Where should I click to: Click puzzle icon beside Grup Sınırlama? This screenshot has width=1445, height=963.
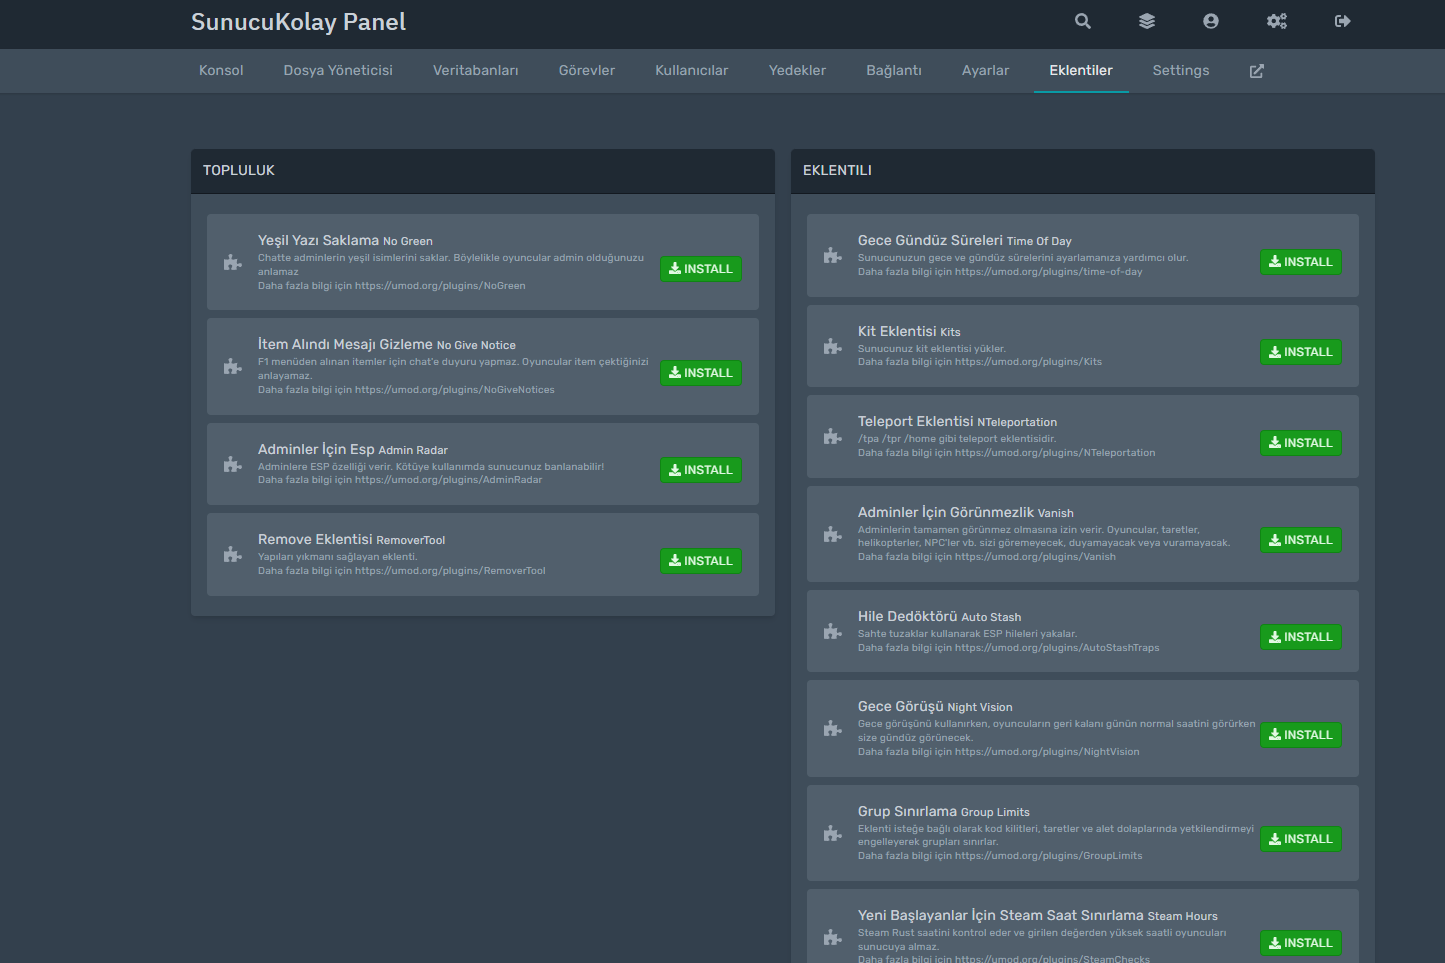pyautogui.click(x=832, y=833)
